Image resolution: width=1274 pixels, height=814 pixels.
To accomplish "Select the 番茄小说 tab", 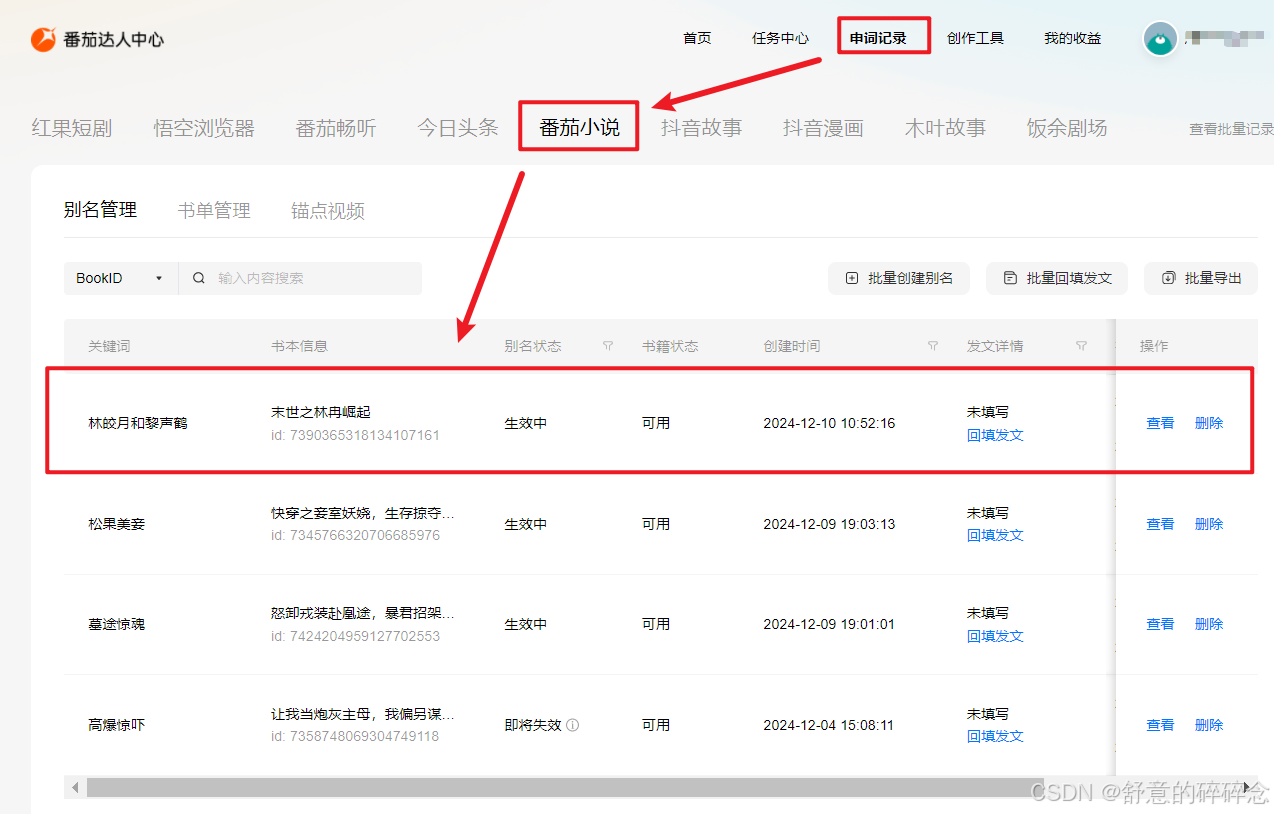I will click(x=579, y=128).
